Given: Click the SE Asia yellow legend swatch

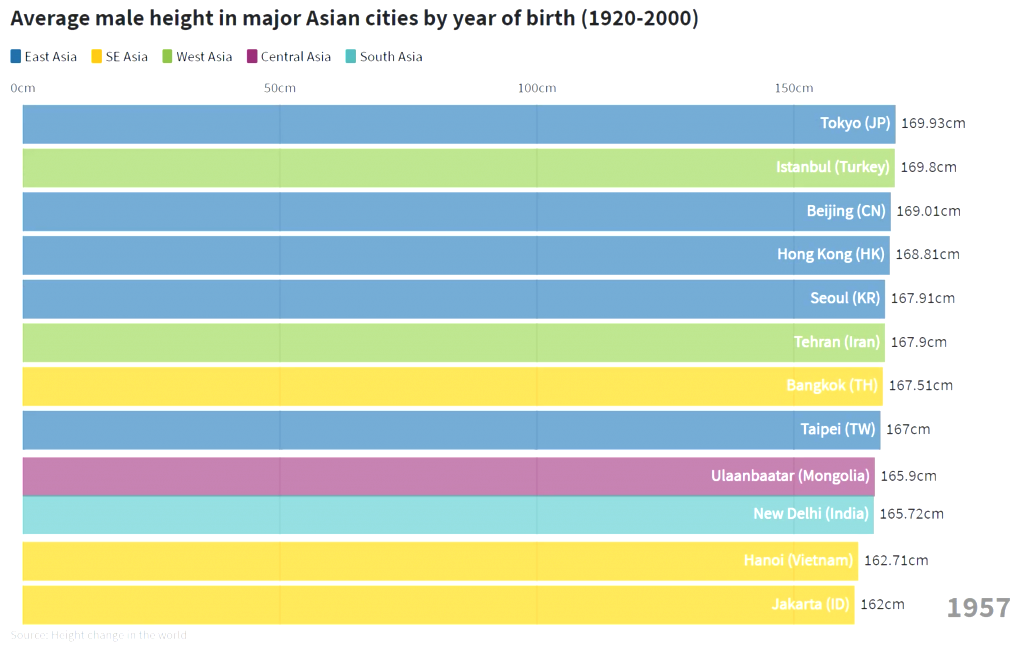Looking at the screenshot, I should 97,57.
